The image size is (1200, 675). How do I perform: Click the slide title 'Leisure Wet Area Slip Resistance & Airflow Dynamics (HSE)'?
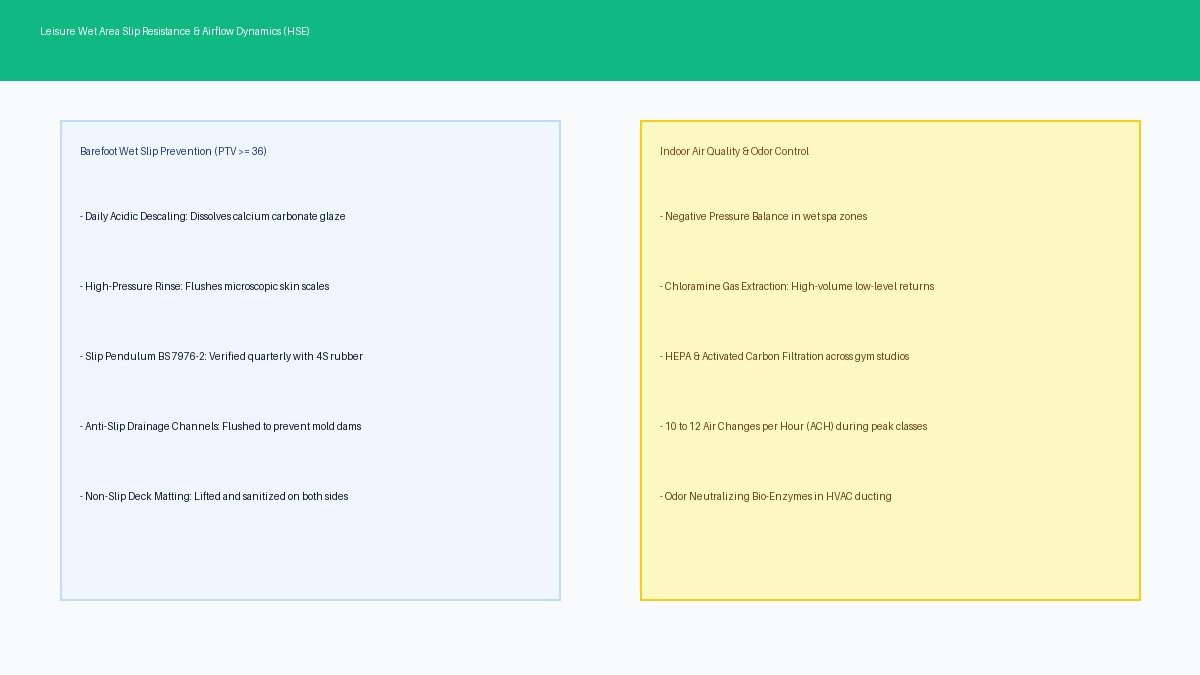pos(175,31)
